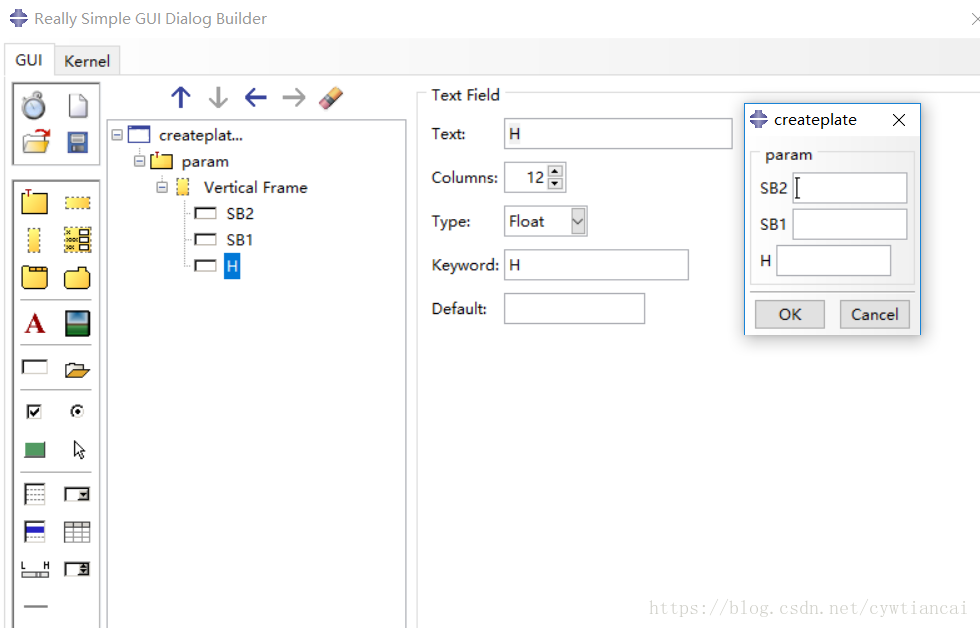Click the Keyword input field
The width and height of the screenshot is (980, 628).
click(x=596, y=265)
